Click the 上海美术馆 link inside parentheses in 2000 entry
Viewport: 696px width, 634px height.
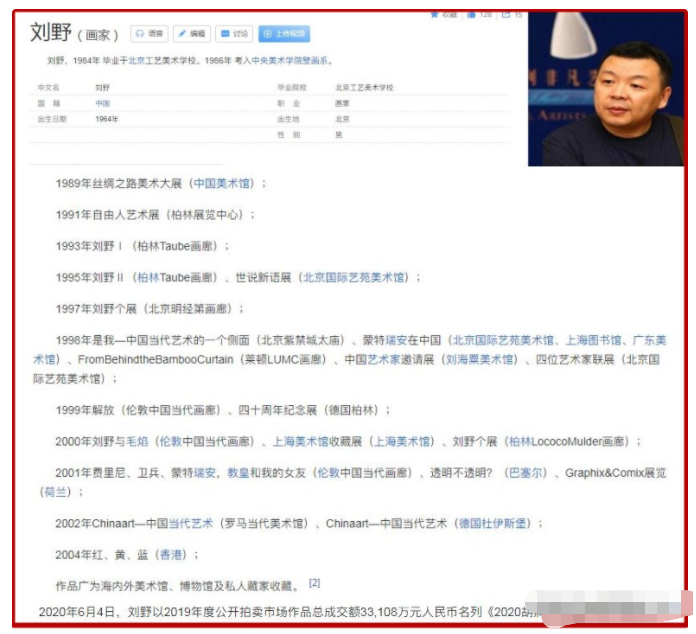pyautogui.click(x=402, y=442)
